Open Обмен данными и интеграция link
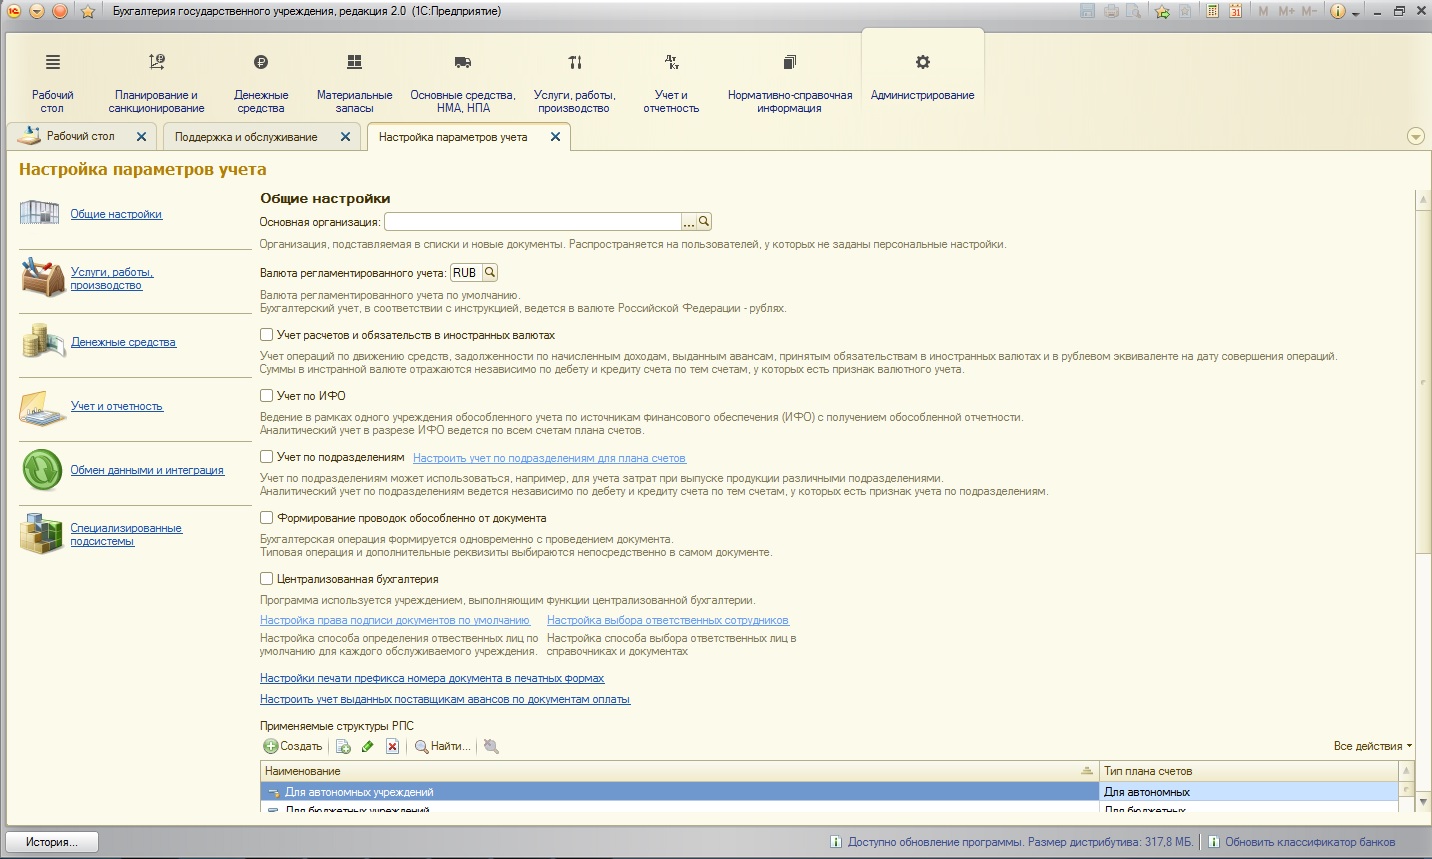This screenshot has height=859, width=1432. [x=147, y=470]
